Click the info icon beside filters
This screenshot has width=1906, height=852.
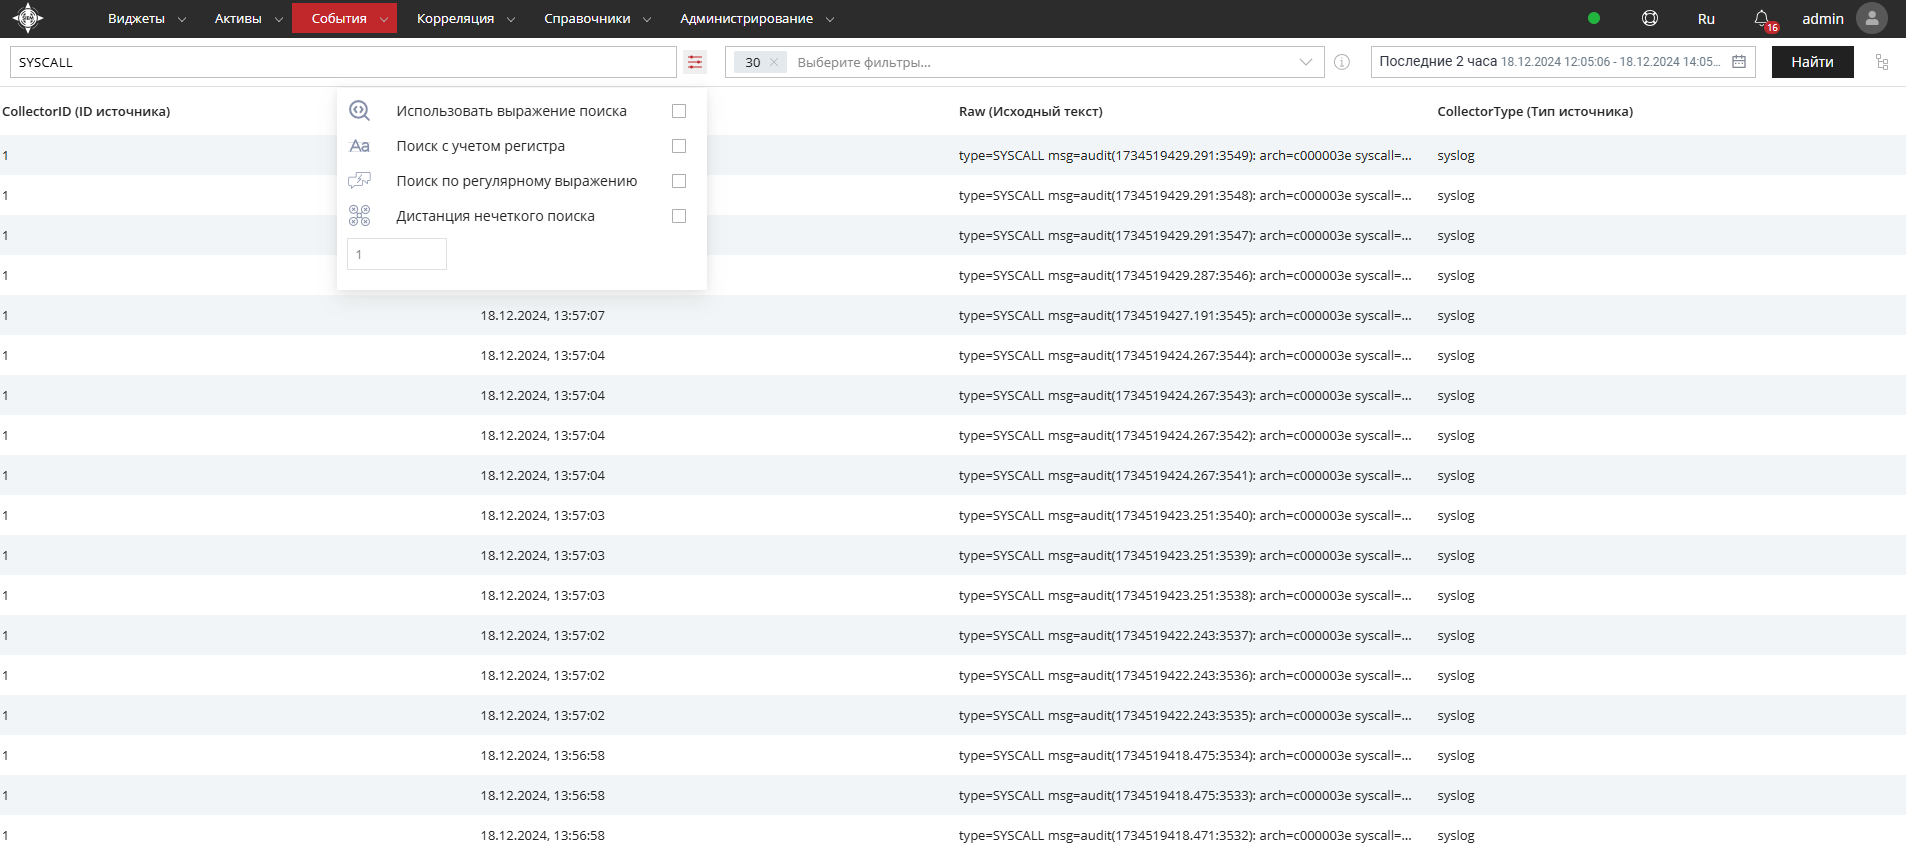pyautogui.click(x=1342, y=62)
